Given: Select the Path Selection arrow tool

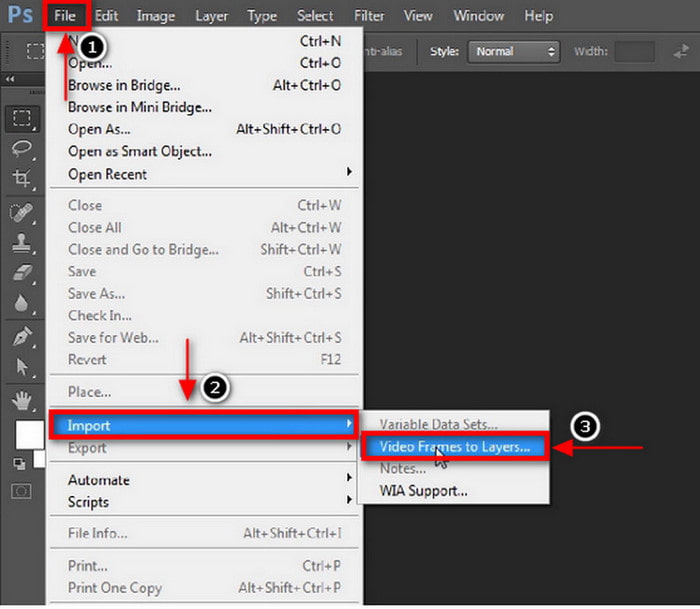Looking at the screenshot, I should coord(22,367).
